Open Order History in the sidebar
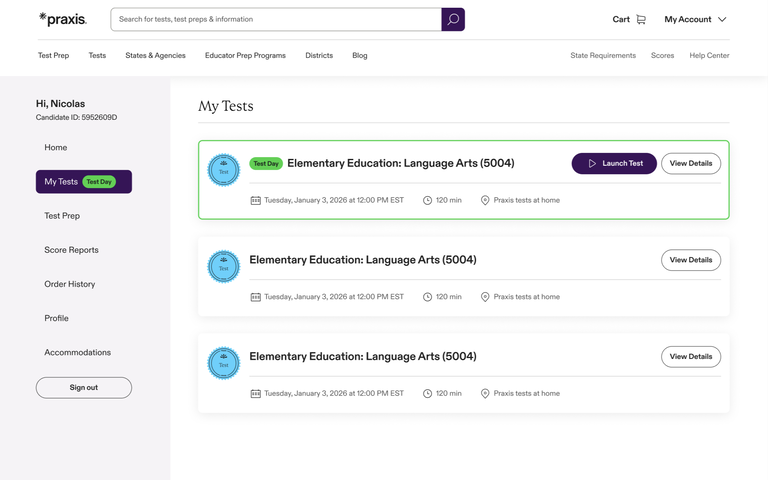 click(70, 284)
